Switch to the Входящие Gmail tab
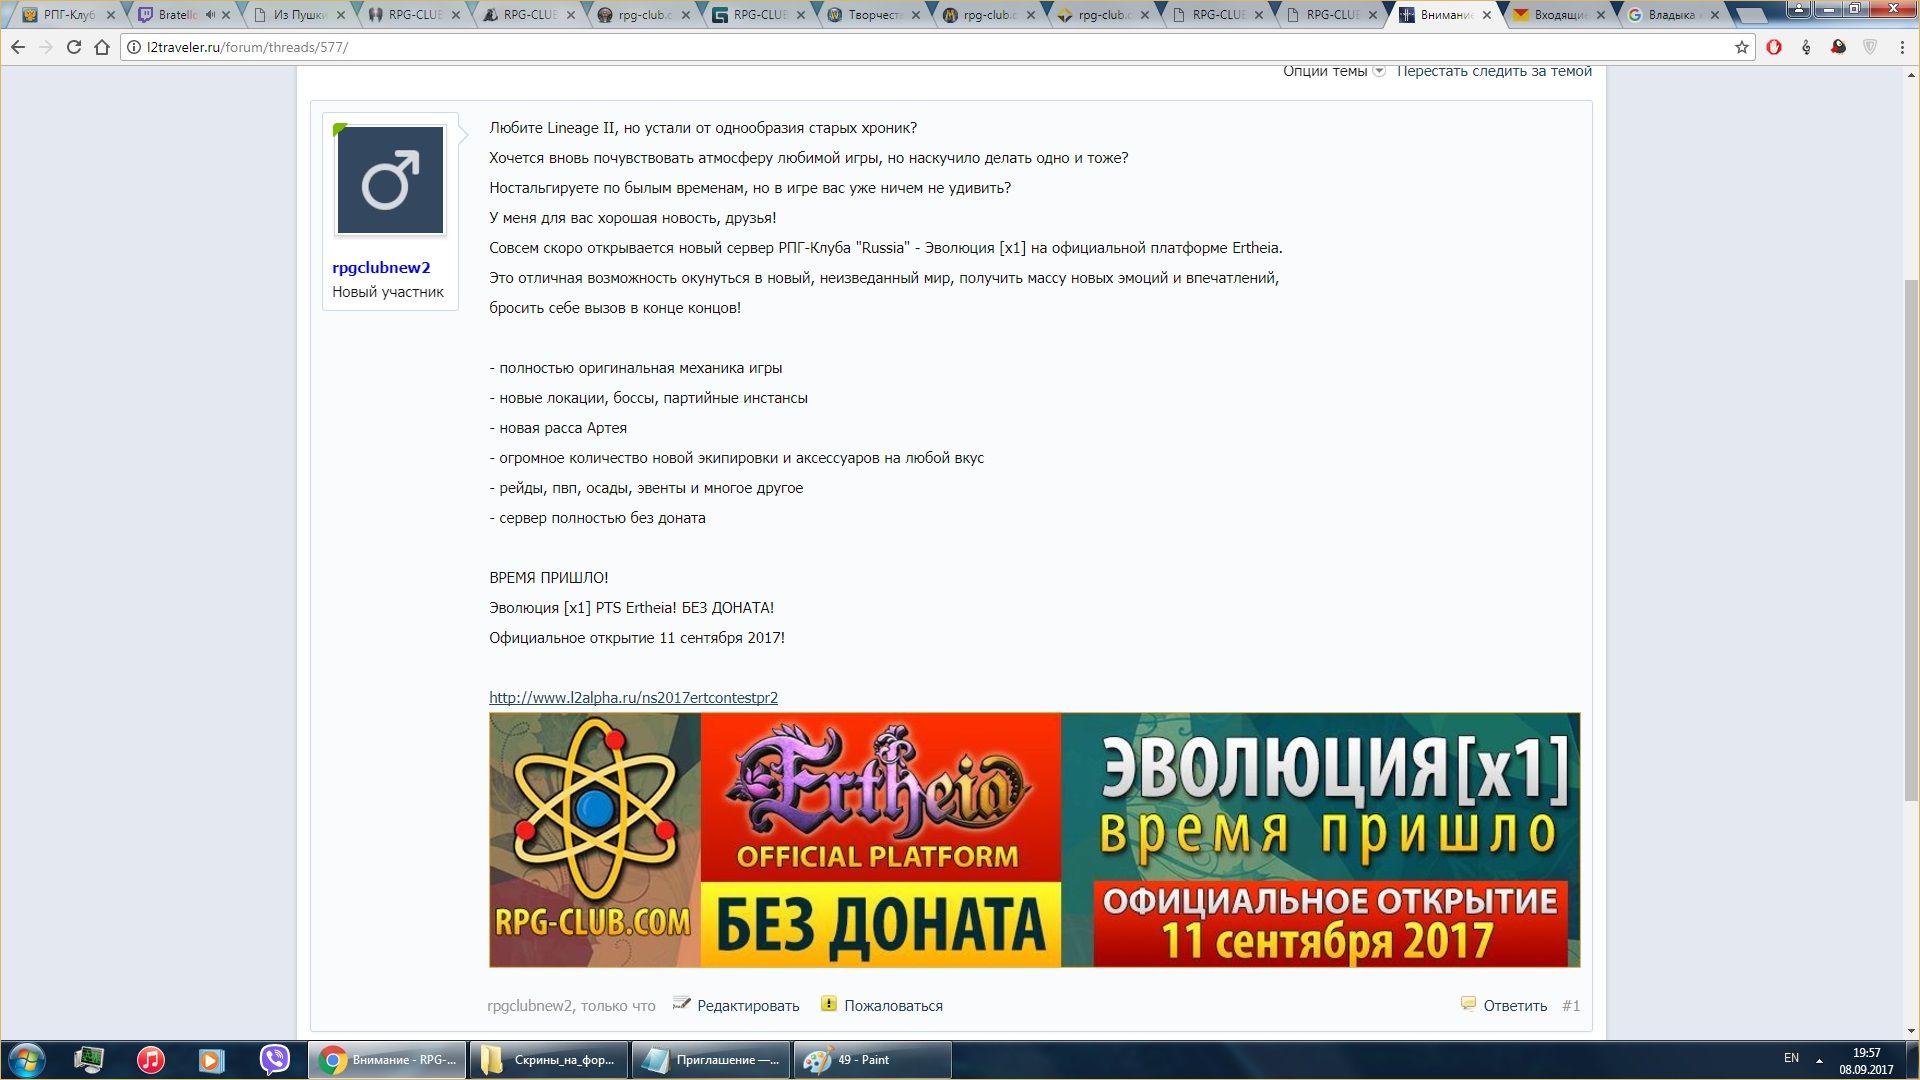1920x1080 pixels. pos(1560,15)
